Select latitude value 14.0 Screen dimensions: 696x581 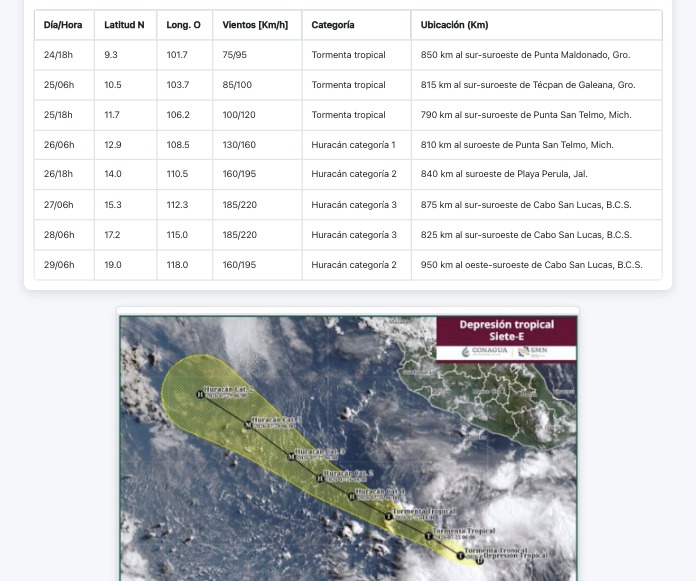pos(113,174)
